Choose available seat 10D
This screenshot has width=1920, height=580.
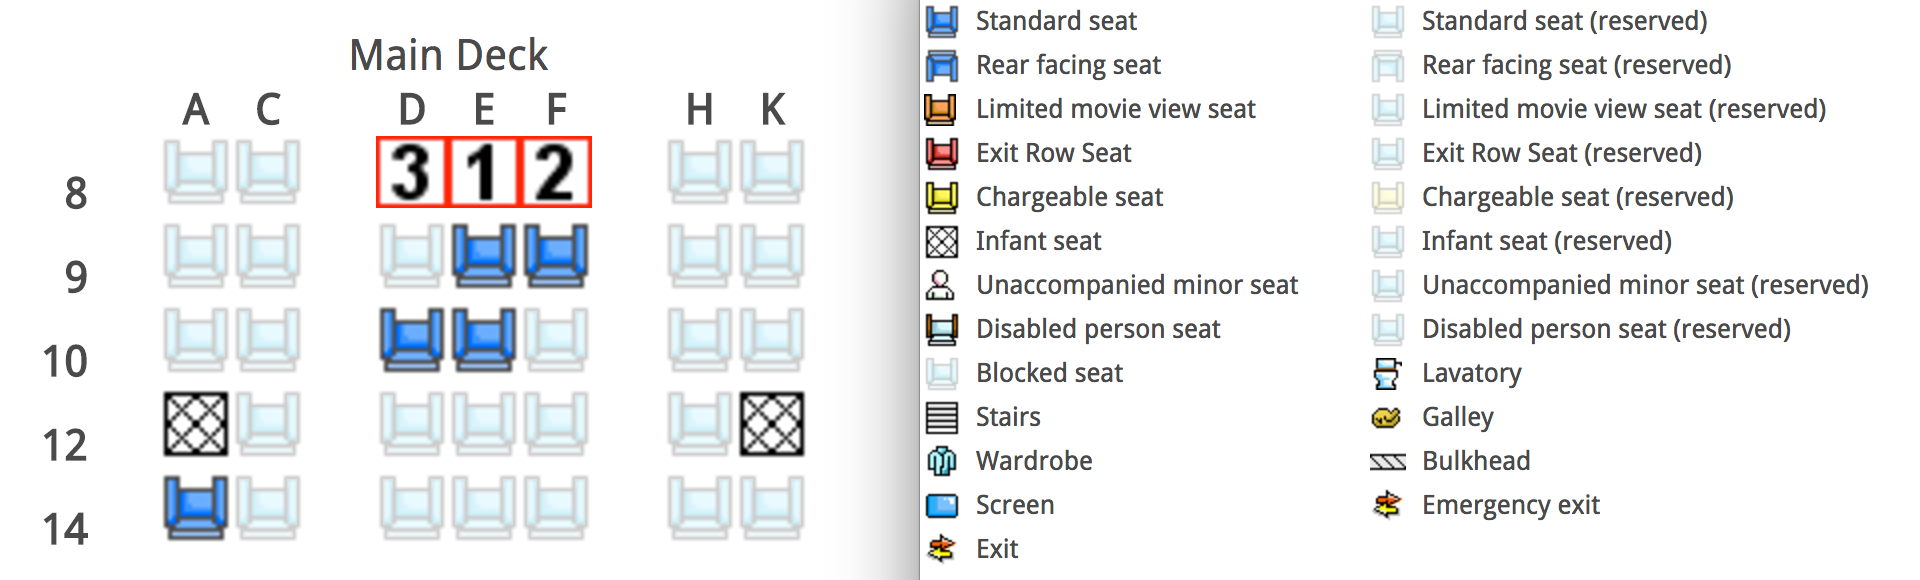pyautogui.click(x=412, y=340)
